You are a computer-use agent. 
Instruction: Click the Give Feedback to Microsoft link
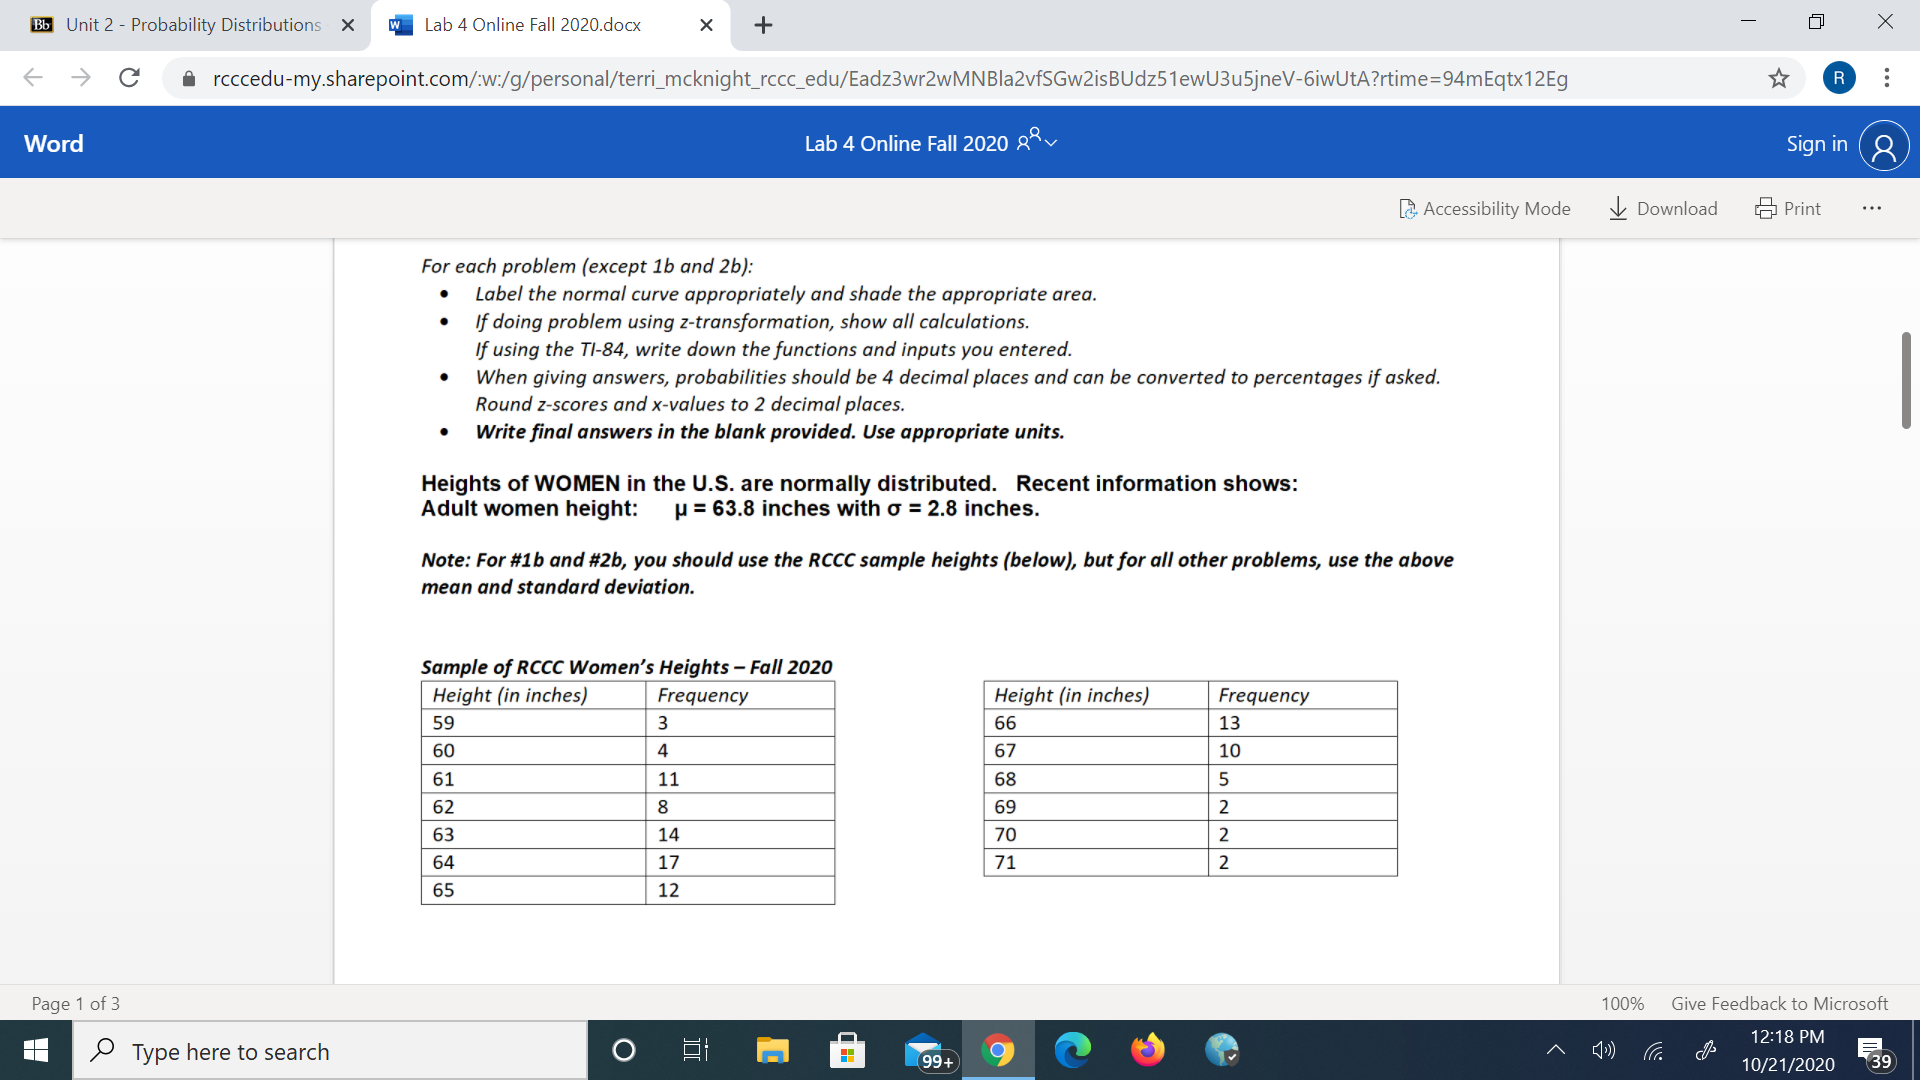pyautogui.click(x=1778, y=1003)
